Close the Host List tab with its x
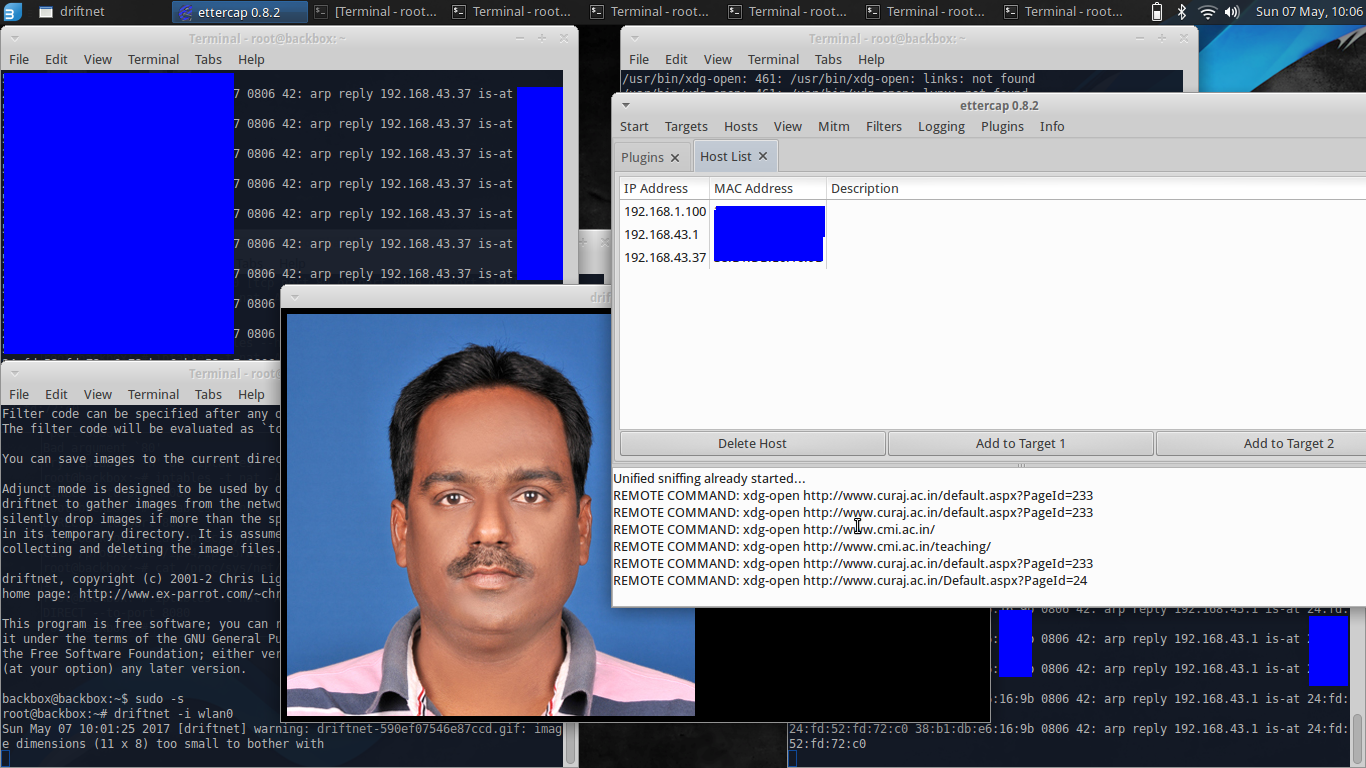The height and width of the screenshot is (768, 1366). (x=763, y=156)
